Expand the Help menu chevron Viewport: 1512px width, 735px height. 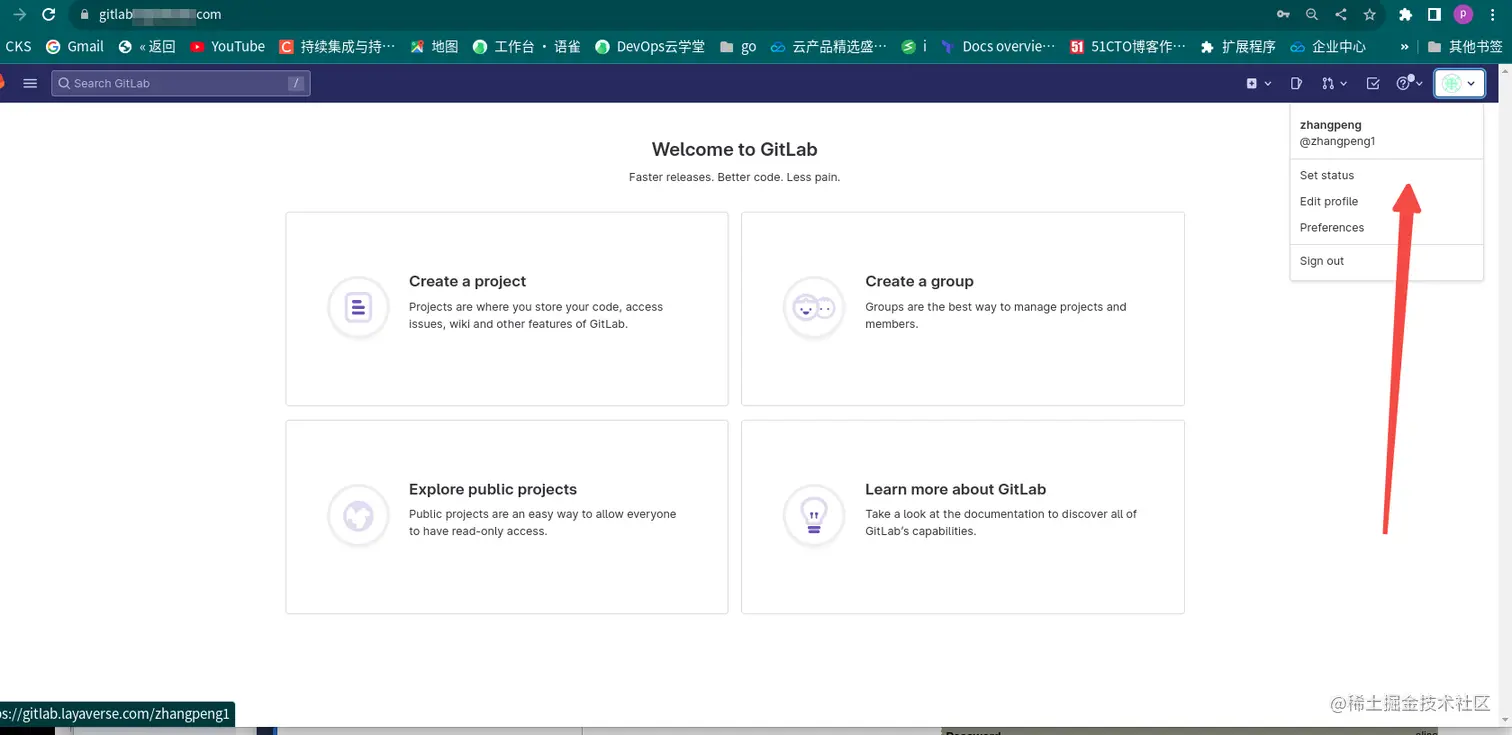coord(1419,84)
